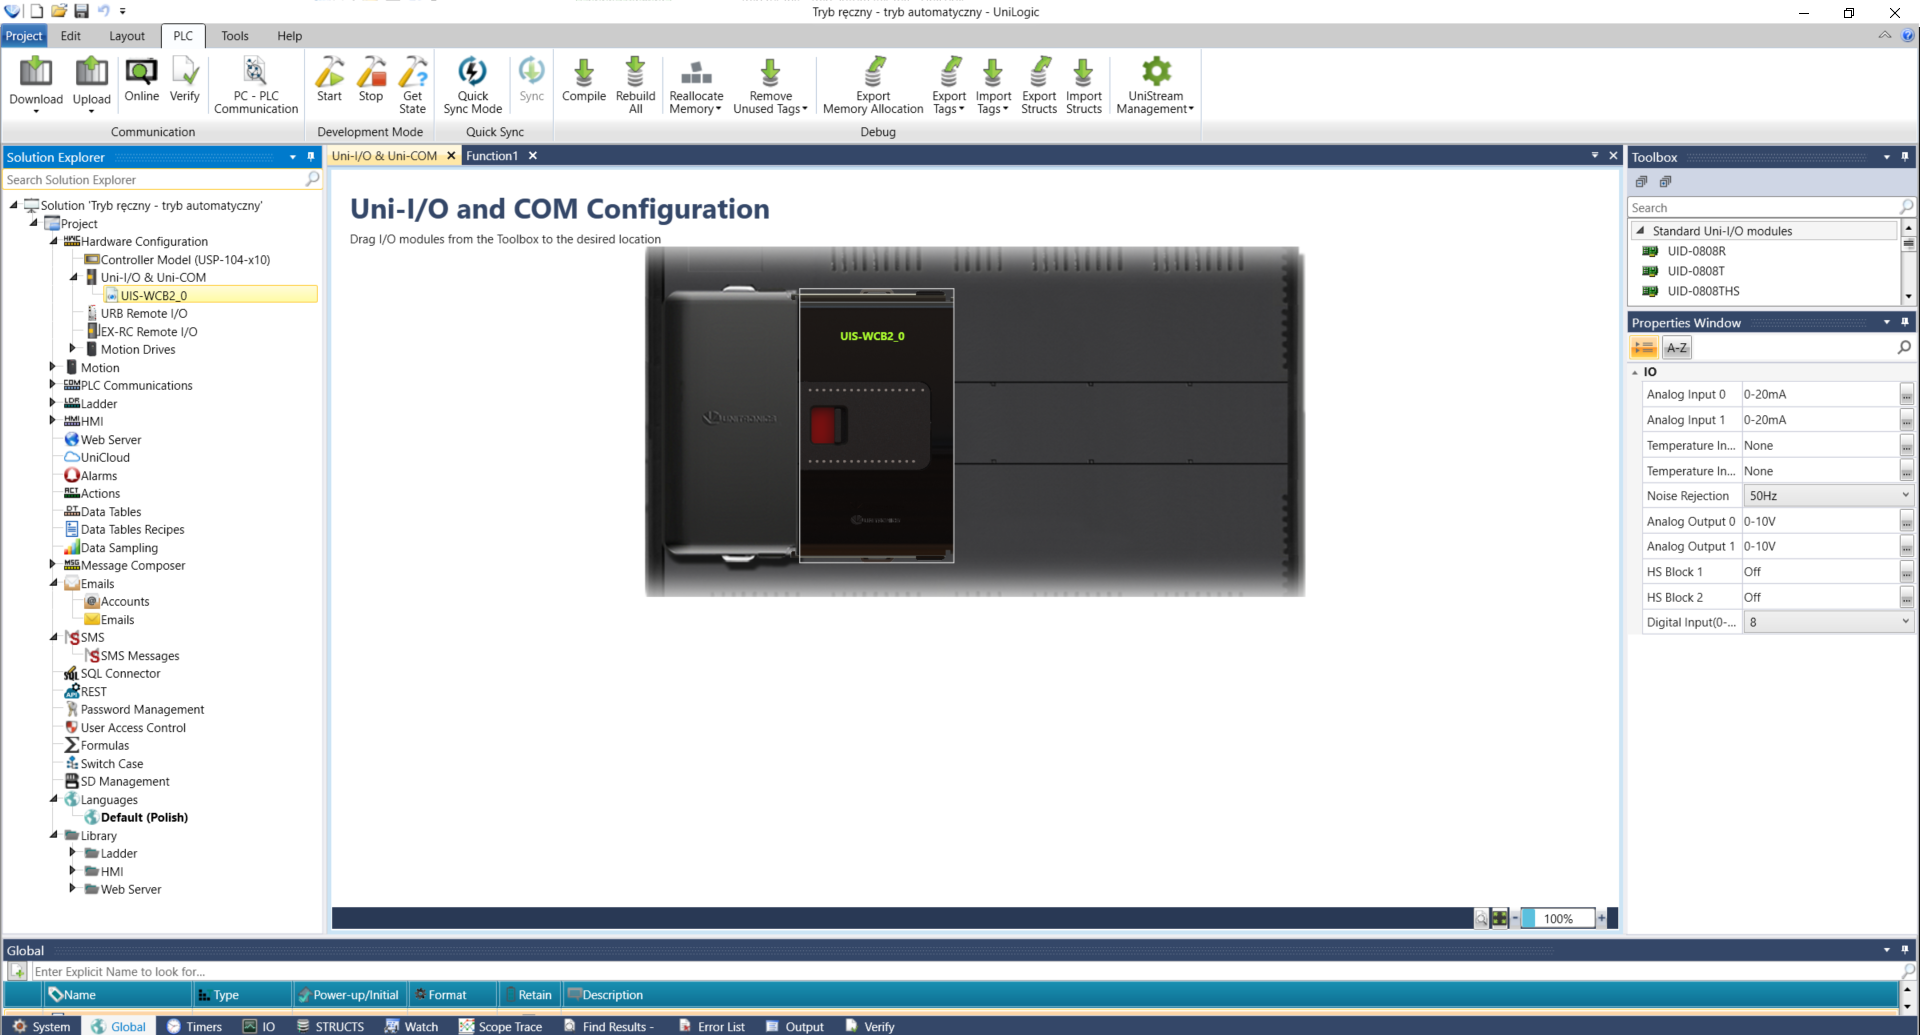This screenshot has width=1920, height=1035.
Task: Switch to the Layout ribbon tab
Action: tap(127, 36)
